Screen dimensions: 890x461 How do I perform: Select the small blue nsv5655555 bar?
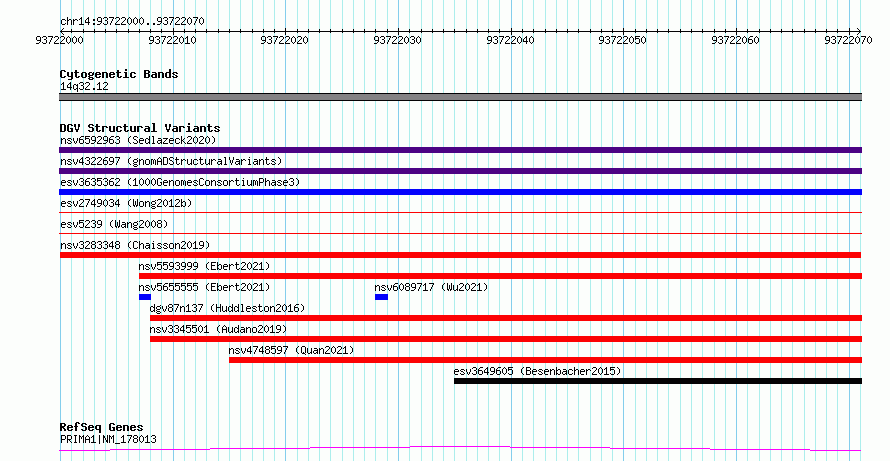coord(145,297)
